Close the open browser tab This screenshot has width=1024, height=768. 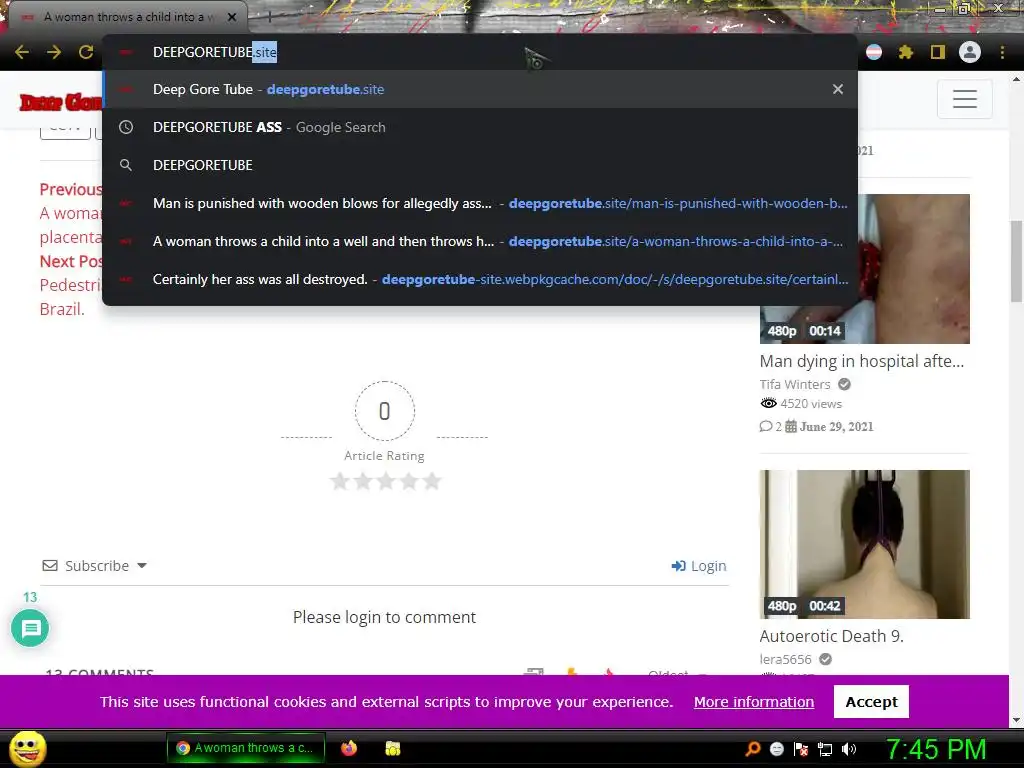point(232,18)
